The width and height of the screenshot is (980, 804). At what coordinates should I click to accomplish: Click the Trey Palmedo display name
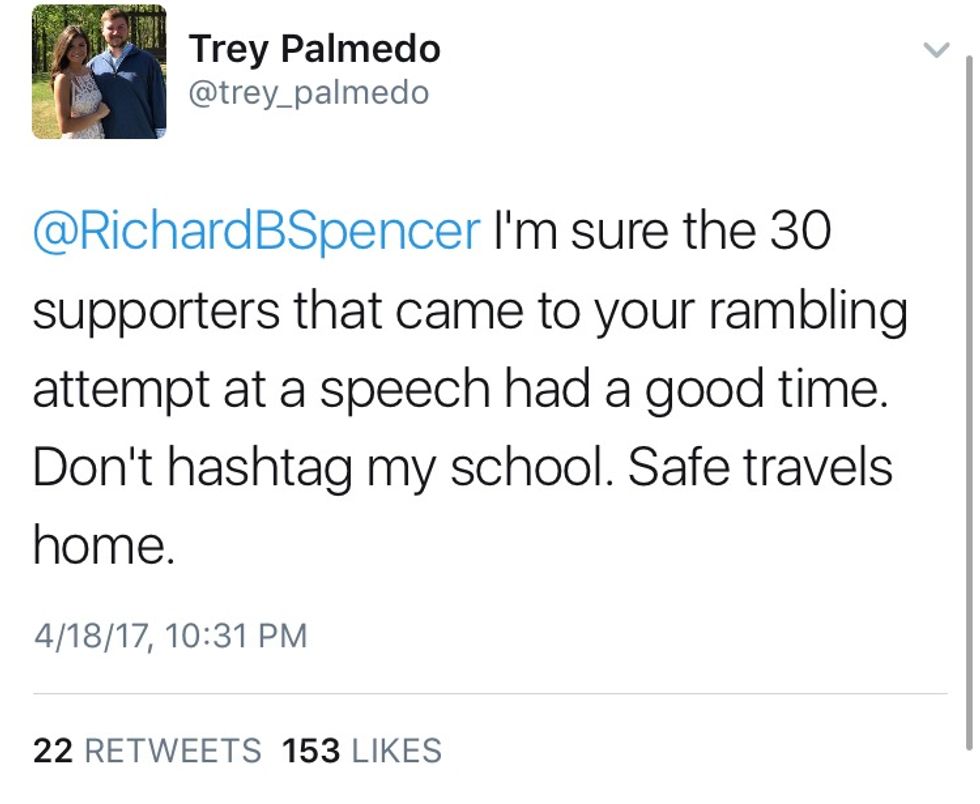coord(314,47)
